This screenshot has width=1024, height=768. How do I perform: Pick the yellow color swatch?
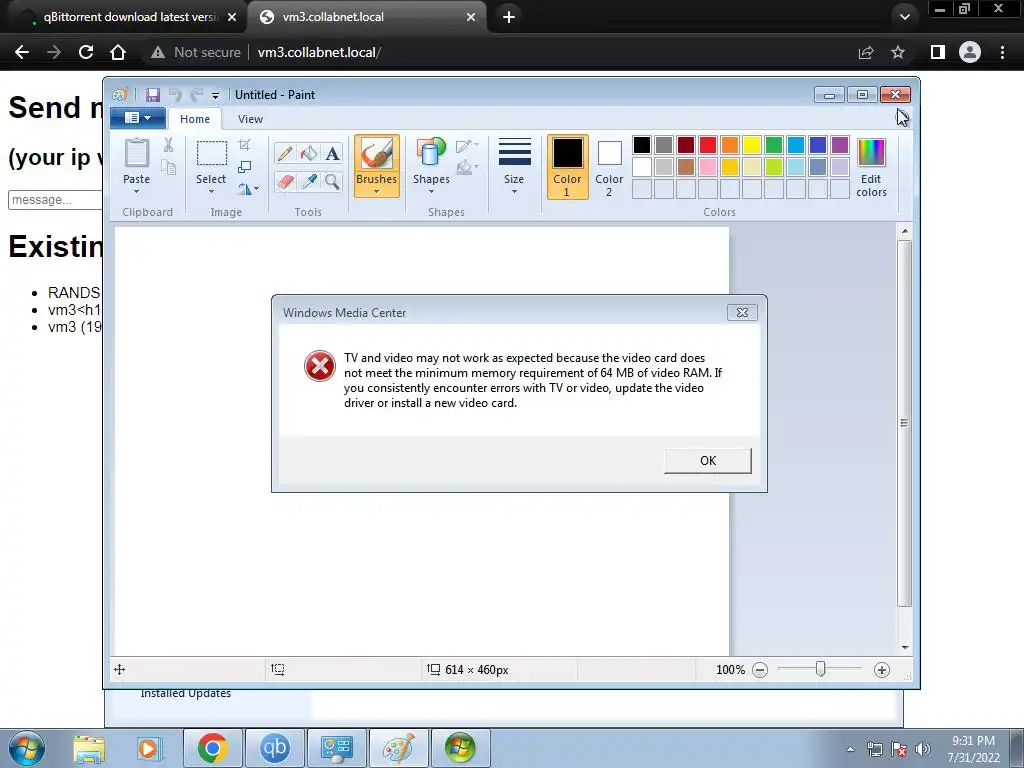point(752,145)
